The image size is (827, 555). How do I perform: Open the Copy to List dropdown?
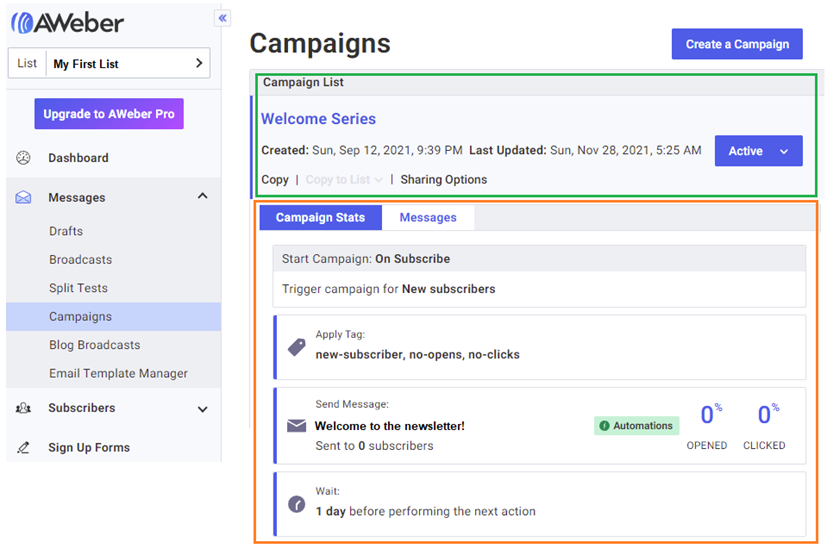(x=344, y=180)
